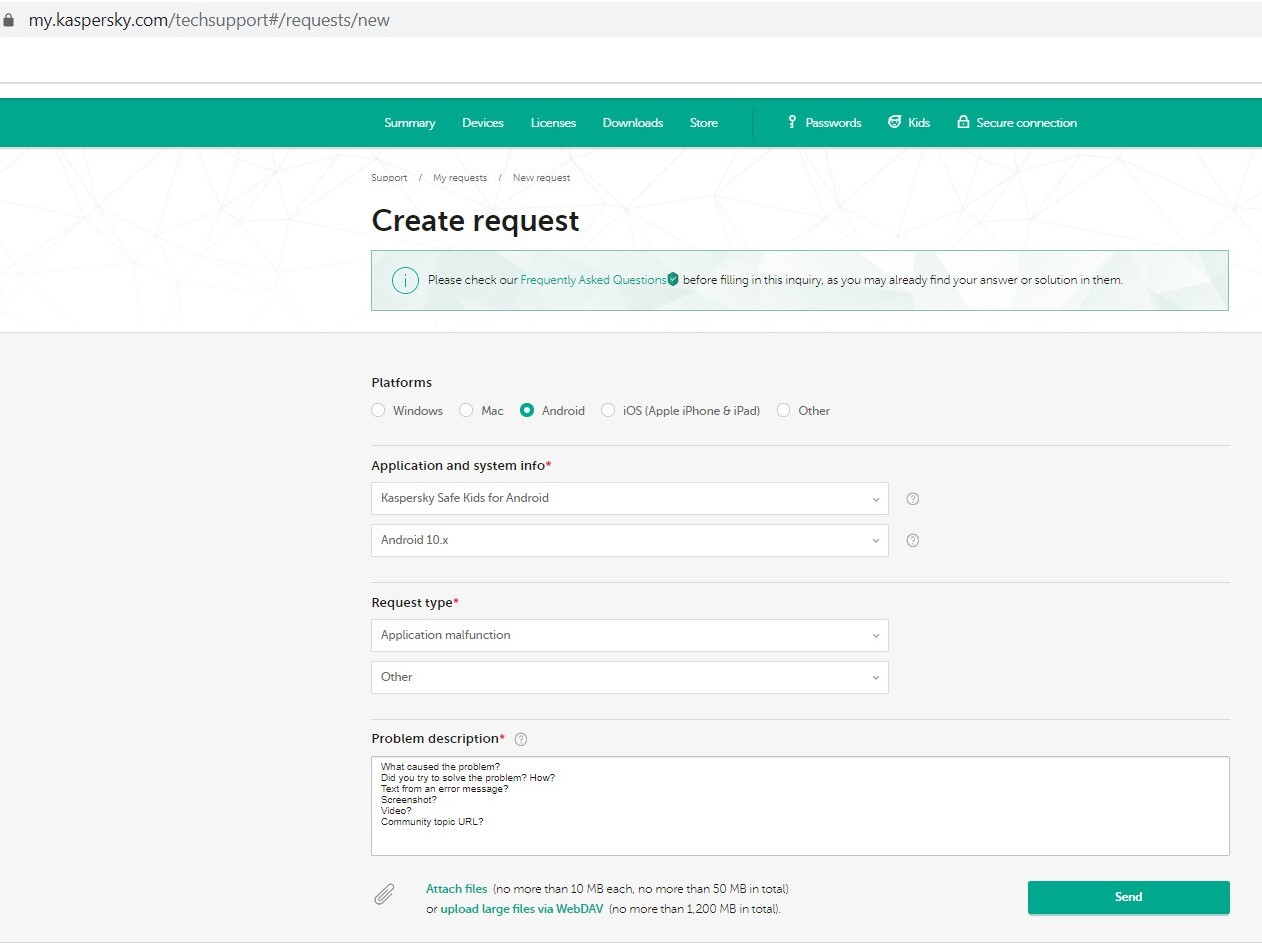
Task: Click the Platforms section label
Action: click(402, 383)
